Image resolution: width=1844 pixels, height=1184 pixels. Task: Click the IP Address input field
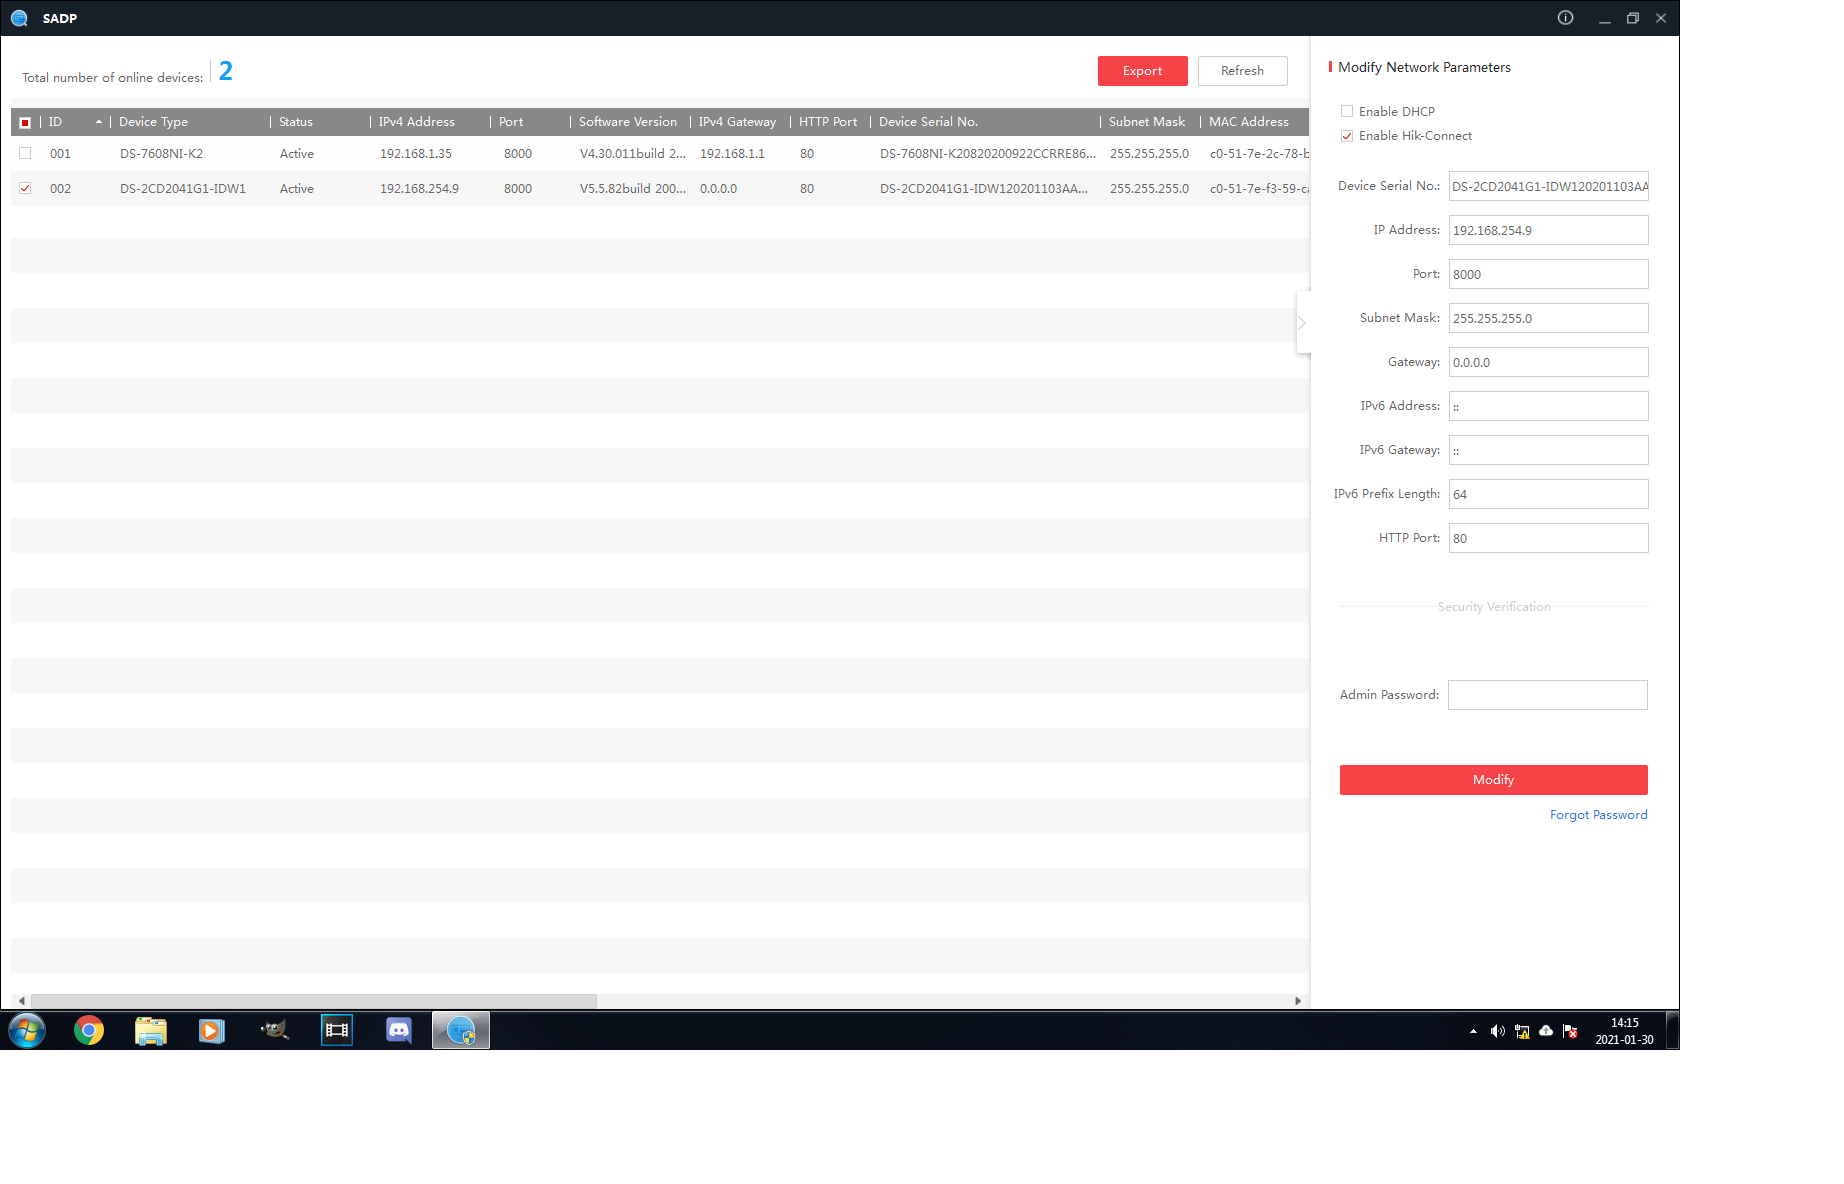[x=1549, y=230]
